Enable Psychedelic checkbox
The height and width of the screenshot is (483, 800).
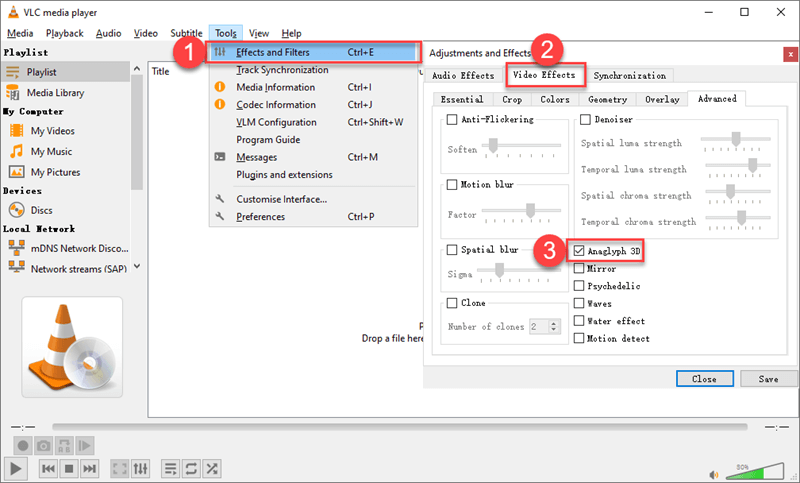click(579, 286)
